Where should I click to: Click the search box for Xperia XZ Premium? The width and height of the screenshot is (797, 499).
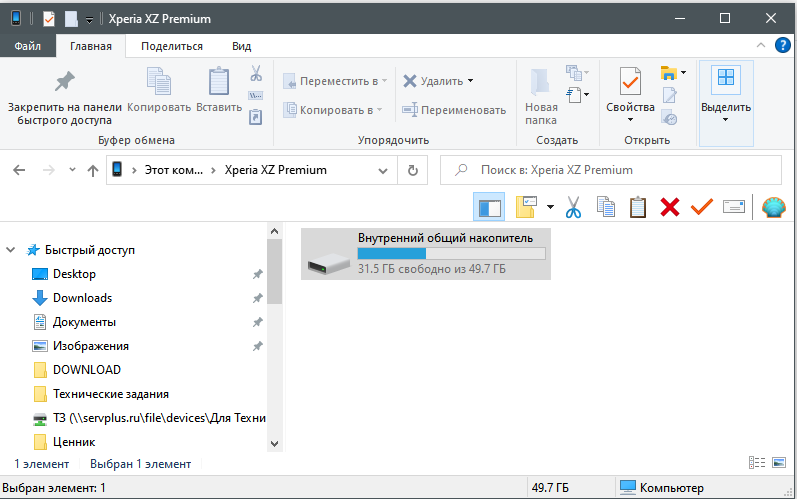[x=610, y=170]
